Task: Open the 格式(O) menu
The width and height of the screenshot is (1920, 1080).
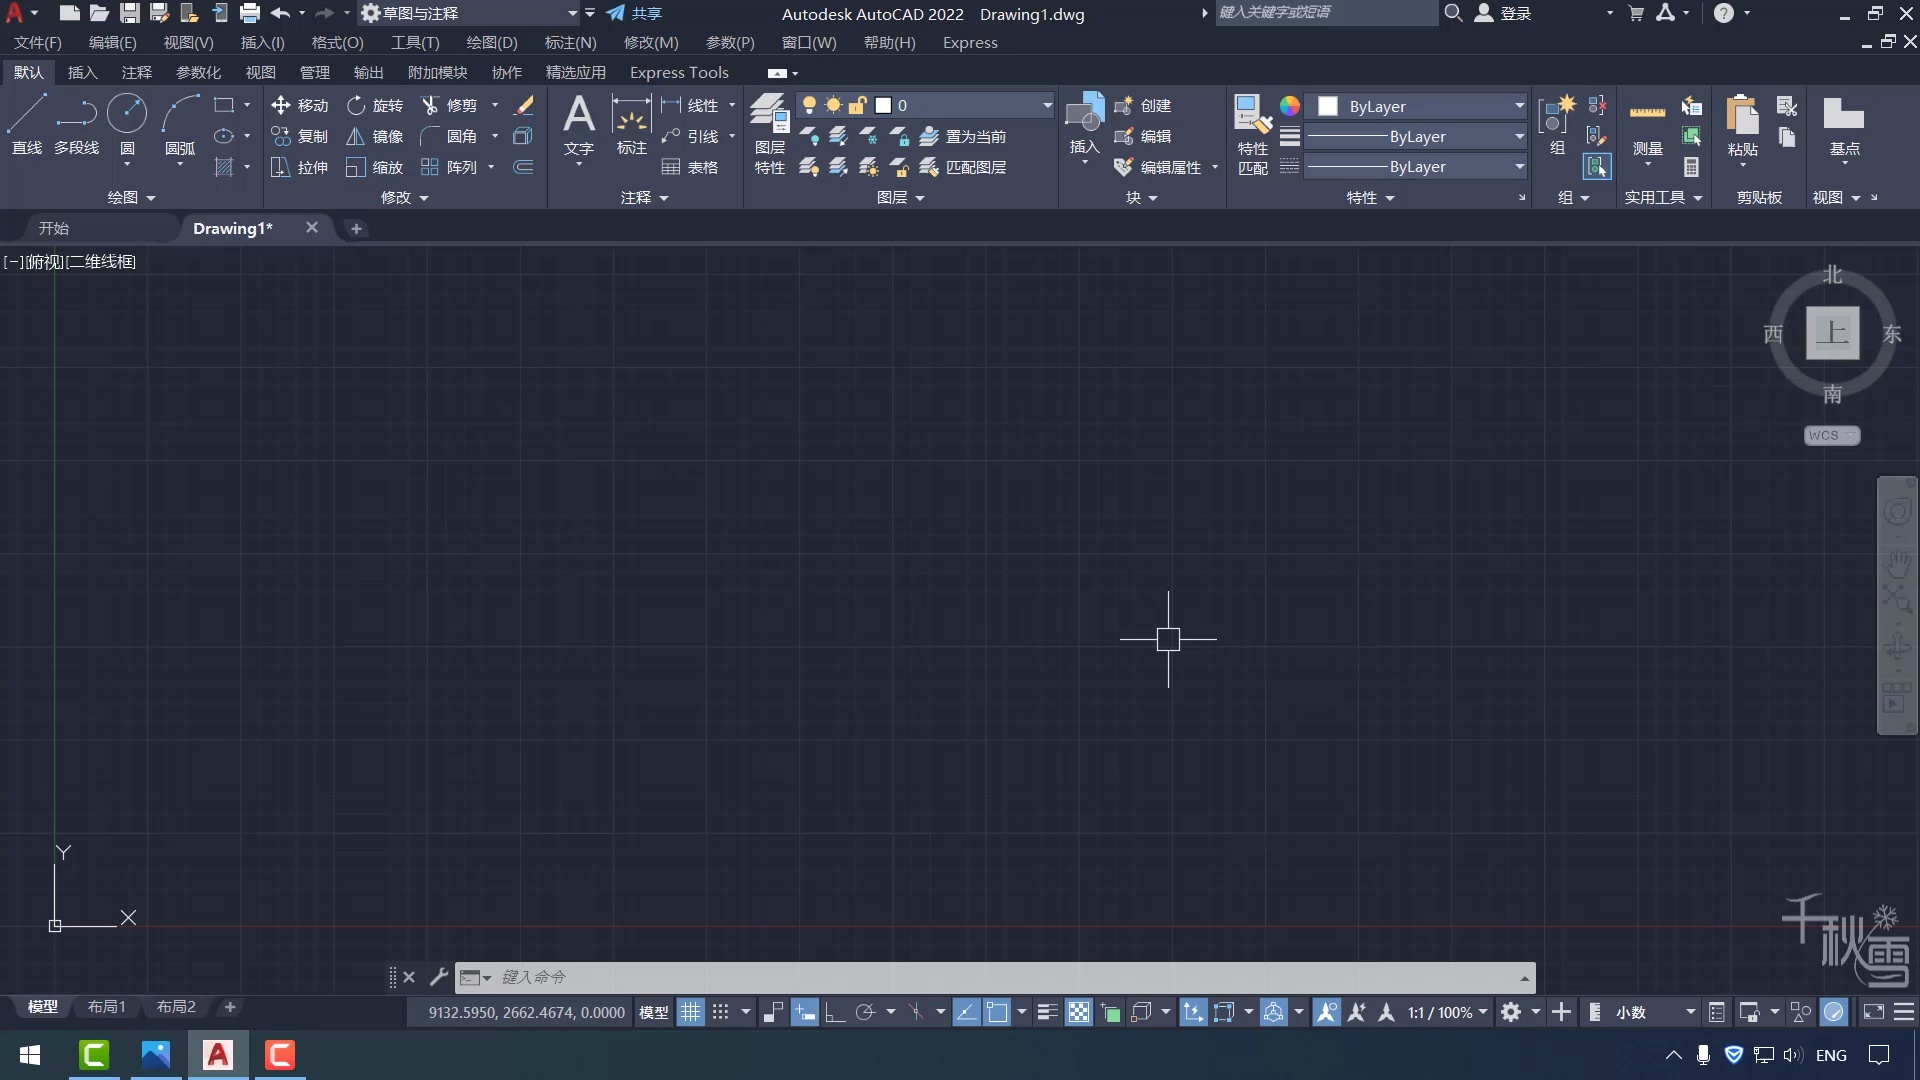Action: pyautogui.click(x=337, y=42)
